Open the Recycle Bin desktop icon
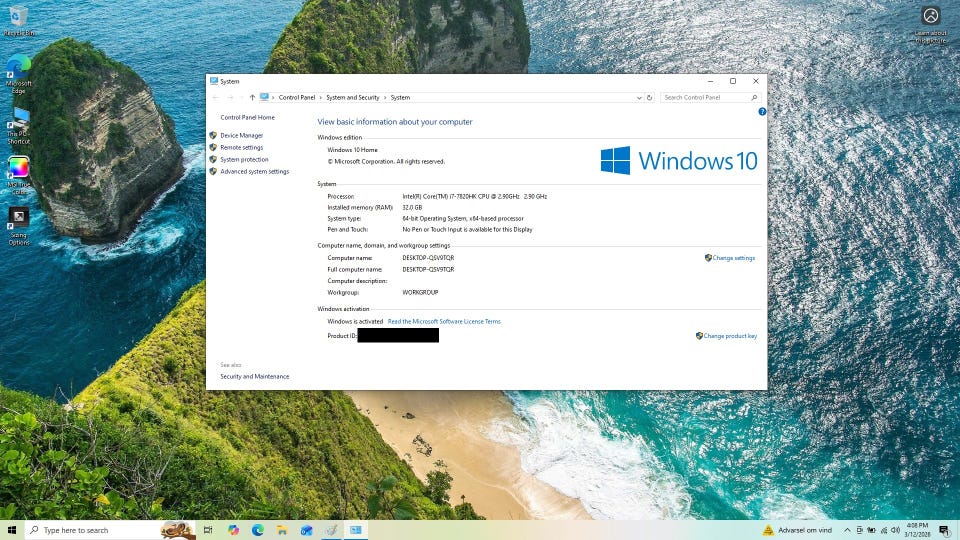 pyautogui.click(x=18, y=20)
